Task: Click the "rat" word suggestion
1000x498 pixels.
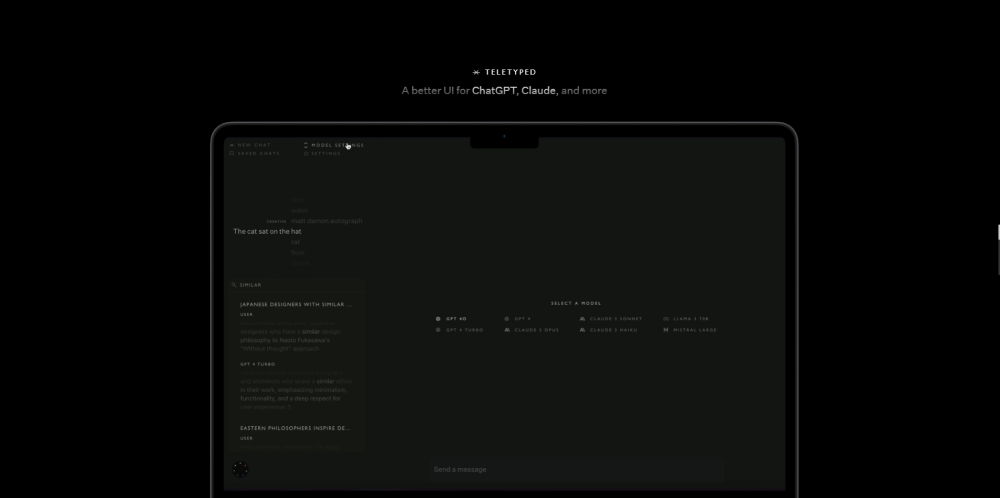Action: (296, 242)
